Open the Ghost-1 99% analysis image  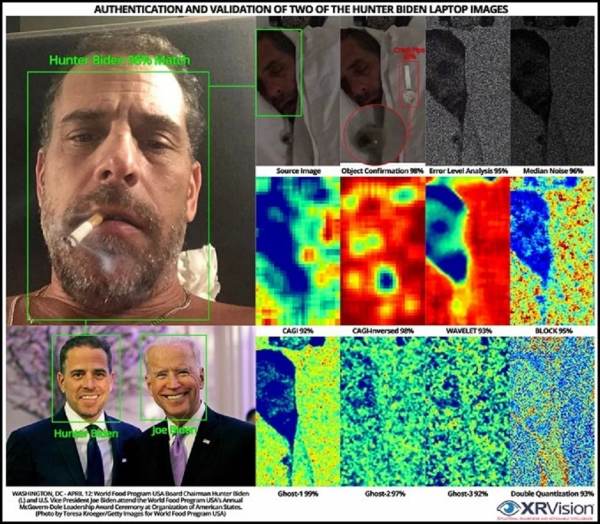pos(297,407)
